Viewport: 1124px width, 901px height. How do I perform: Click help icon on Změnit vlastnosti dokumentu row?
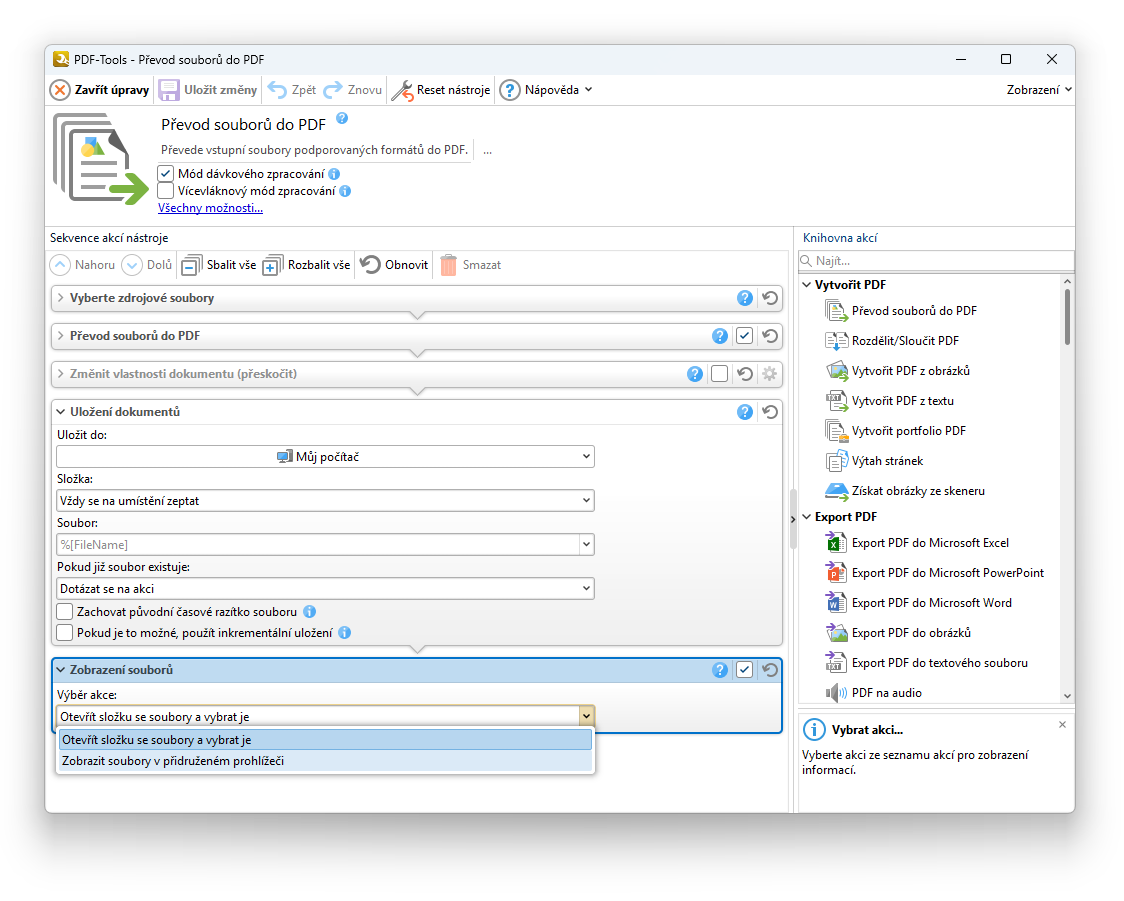coord(695,374)
